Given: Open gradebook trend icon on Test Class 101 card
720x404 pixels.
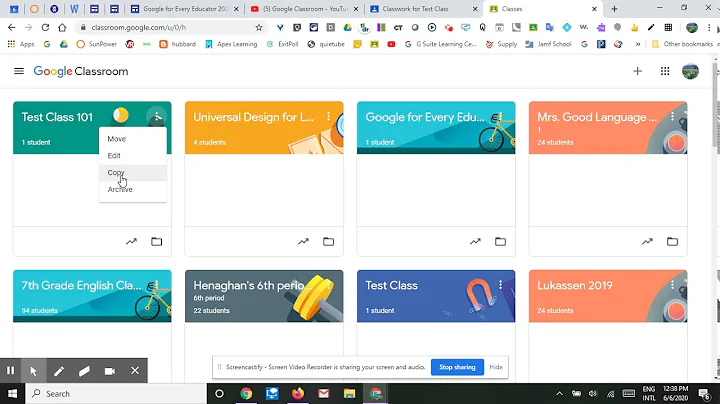Looking at the screenshot, I should coord(131,241).
